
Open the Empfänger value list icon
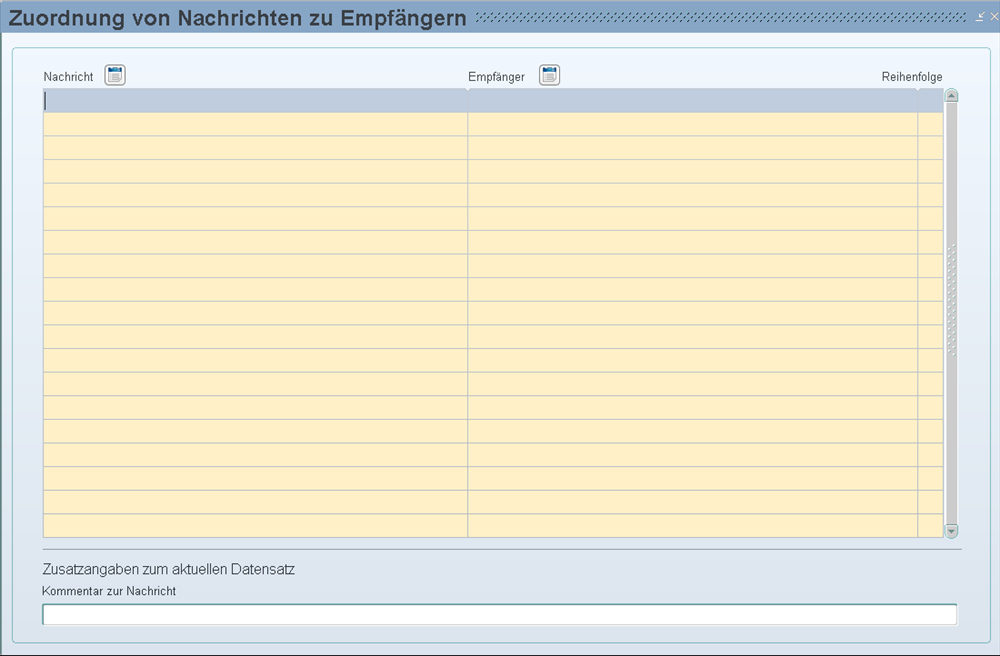549,75
